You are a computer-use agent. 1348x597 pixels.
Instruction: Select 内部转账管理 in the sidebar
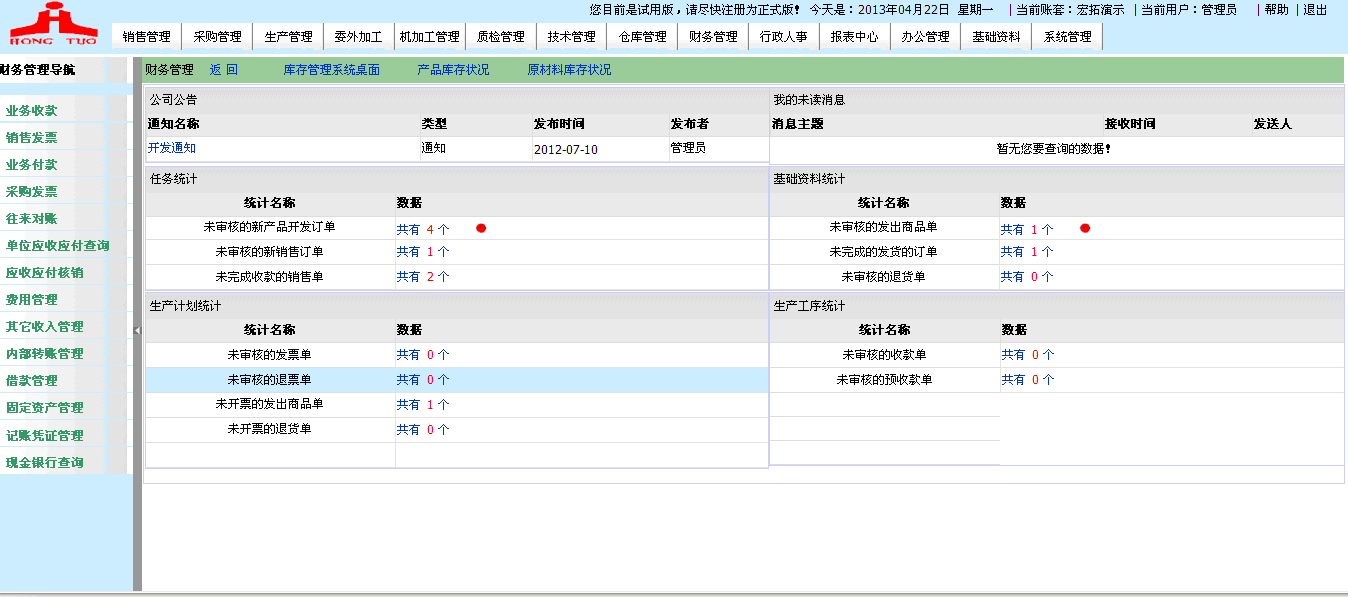tap(45, 353)
